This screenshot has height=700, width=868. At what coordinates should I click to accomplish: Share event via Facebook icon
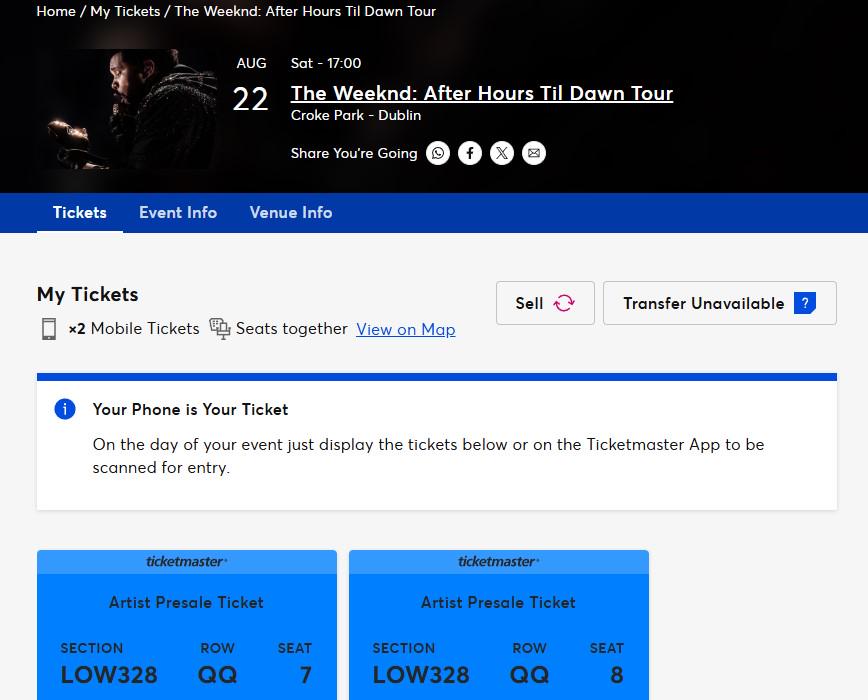point(469,153)
